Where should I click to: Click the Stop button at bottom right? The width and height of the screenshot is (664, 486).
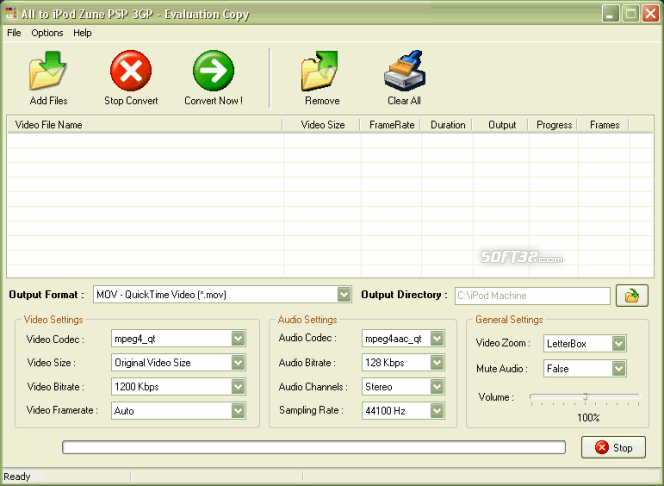point(613,447)
